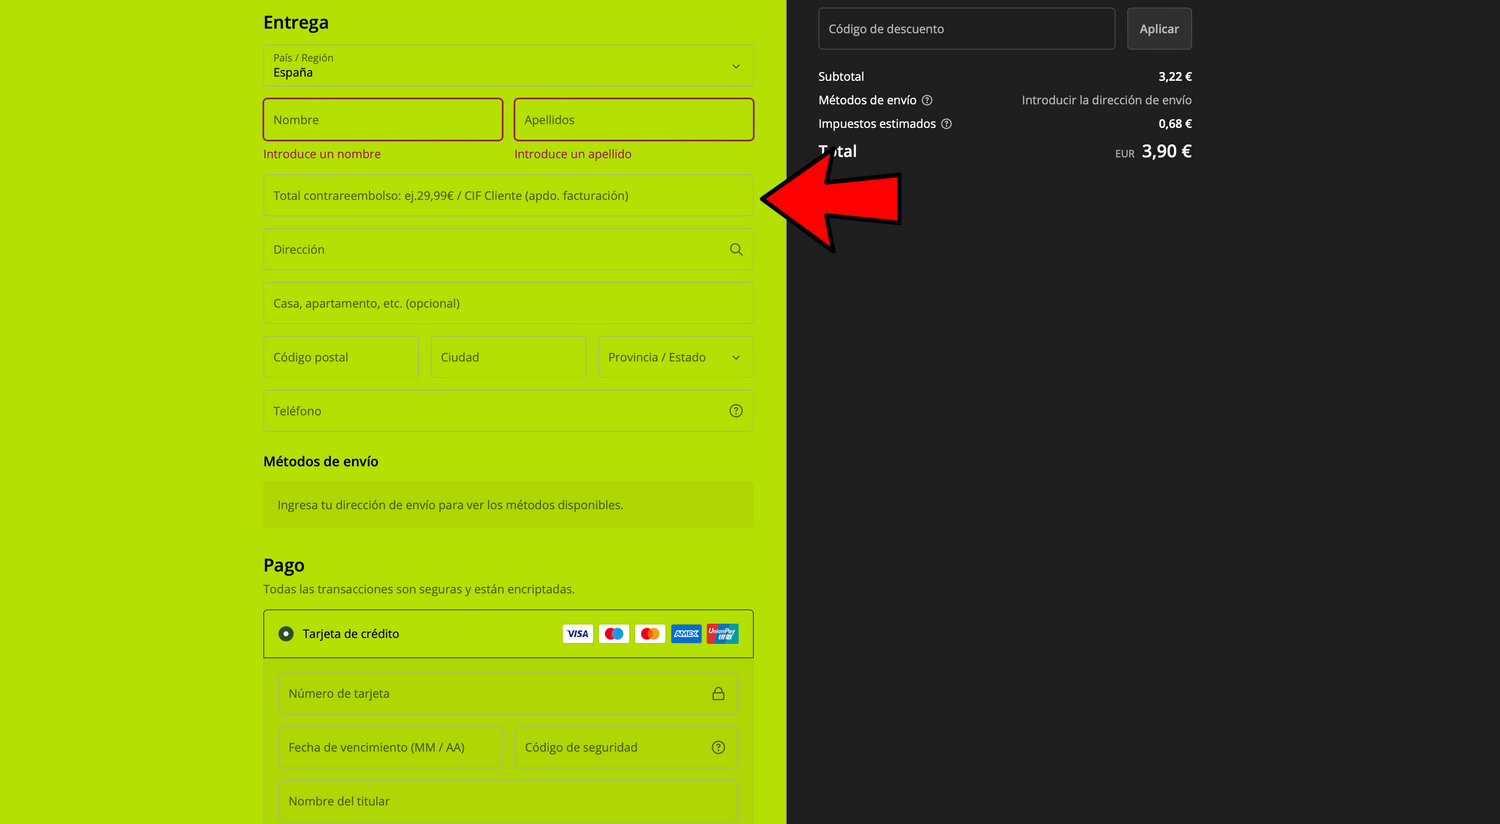This screenshot has width=1500, height=824.
Task: Click into the Apellidos input field
Action: 633,120
